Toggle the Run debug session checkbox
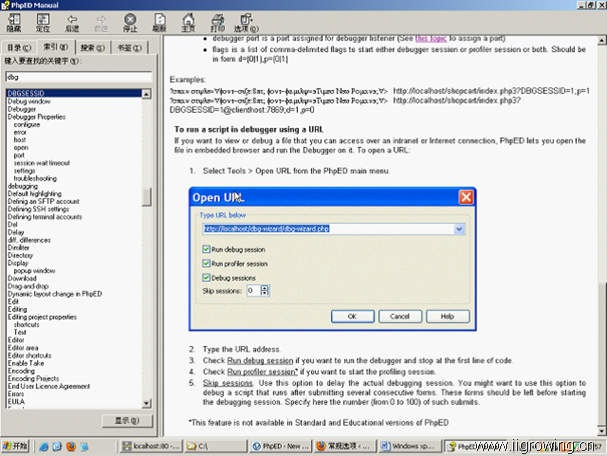Image resolution: width=607 pixels, height=456 pixels. (206, 249)
